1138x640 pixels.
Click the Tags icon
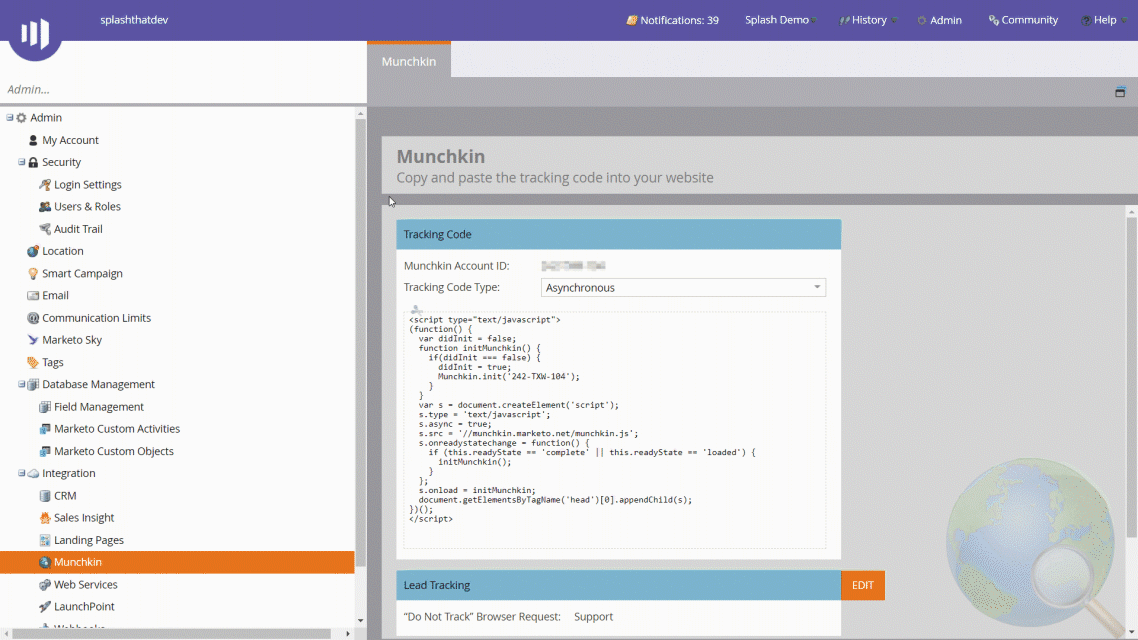(33, 362)
